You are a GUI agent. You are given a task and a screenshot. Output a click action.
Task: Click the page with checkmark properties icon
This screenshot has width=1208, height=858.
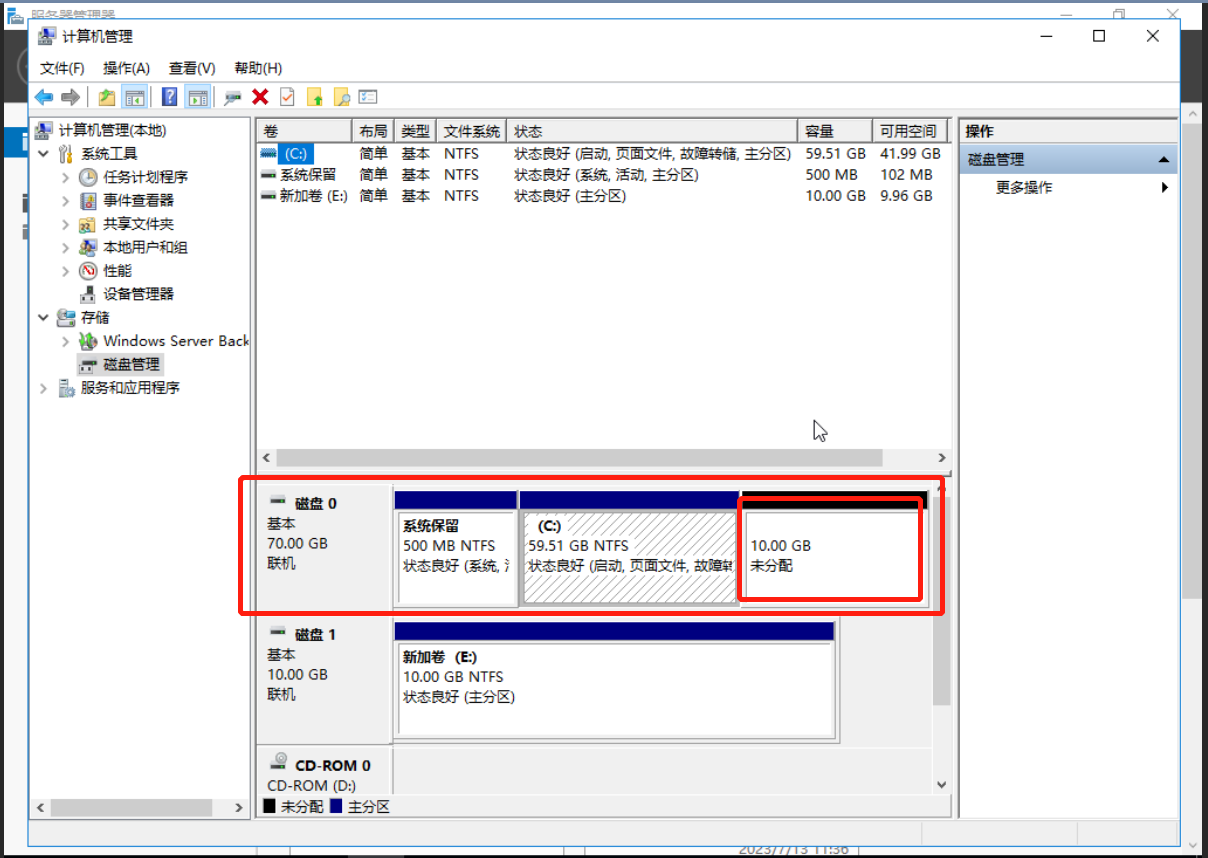pyautogui.click(x=287, y=97)
